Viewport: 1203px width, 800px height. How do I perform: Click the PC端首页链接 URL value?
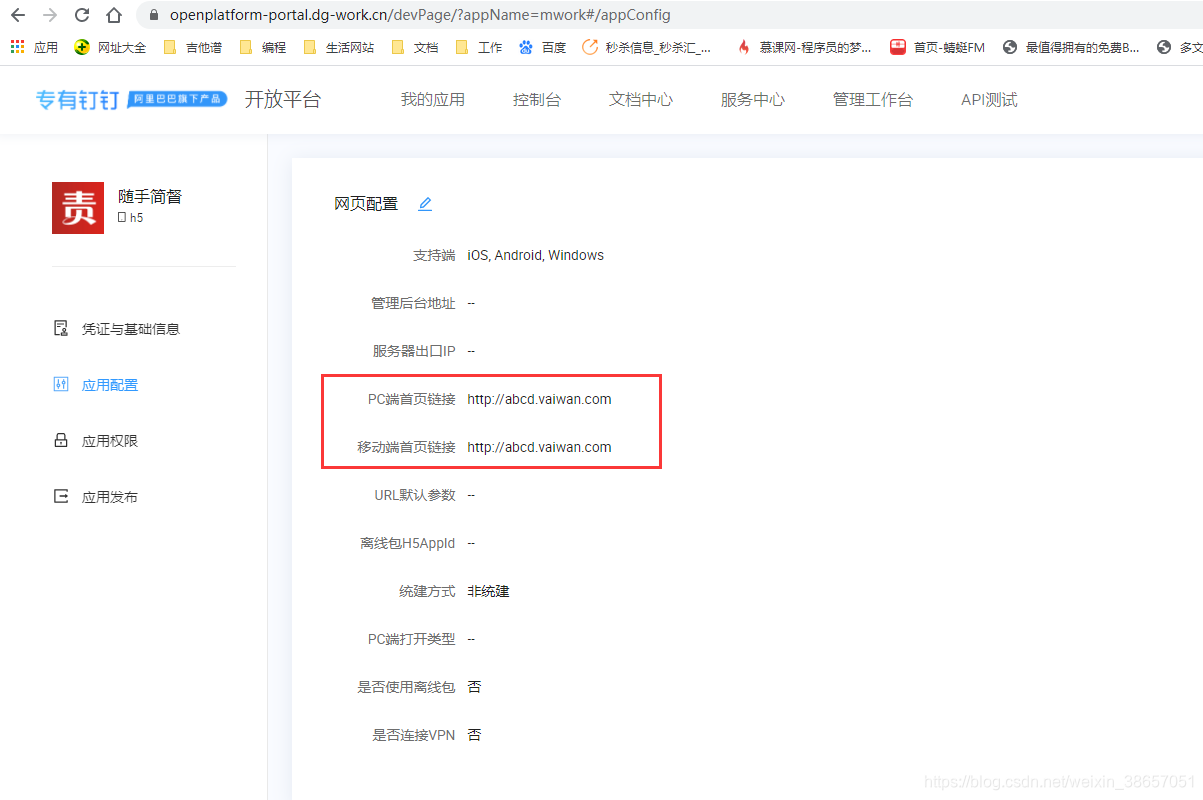point(539,399)
